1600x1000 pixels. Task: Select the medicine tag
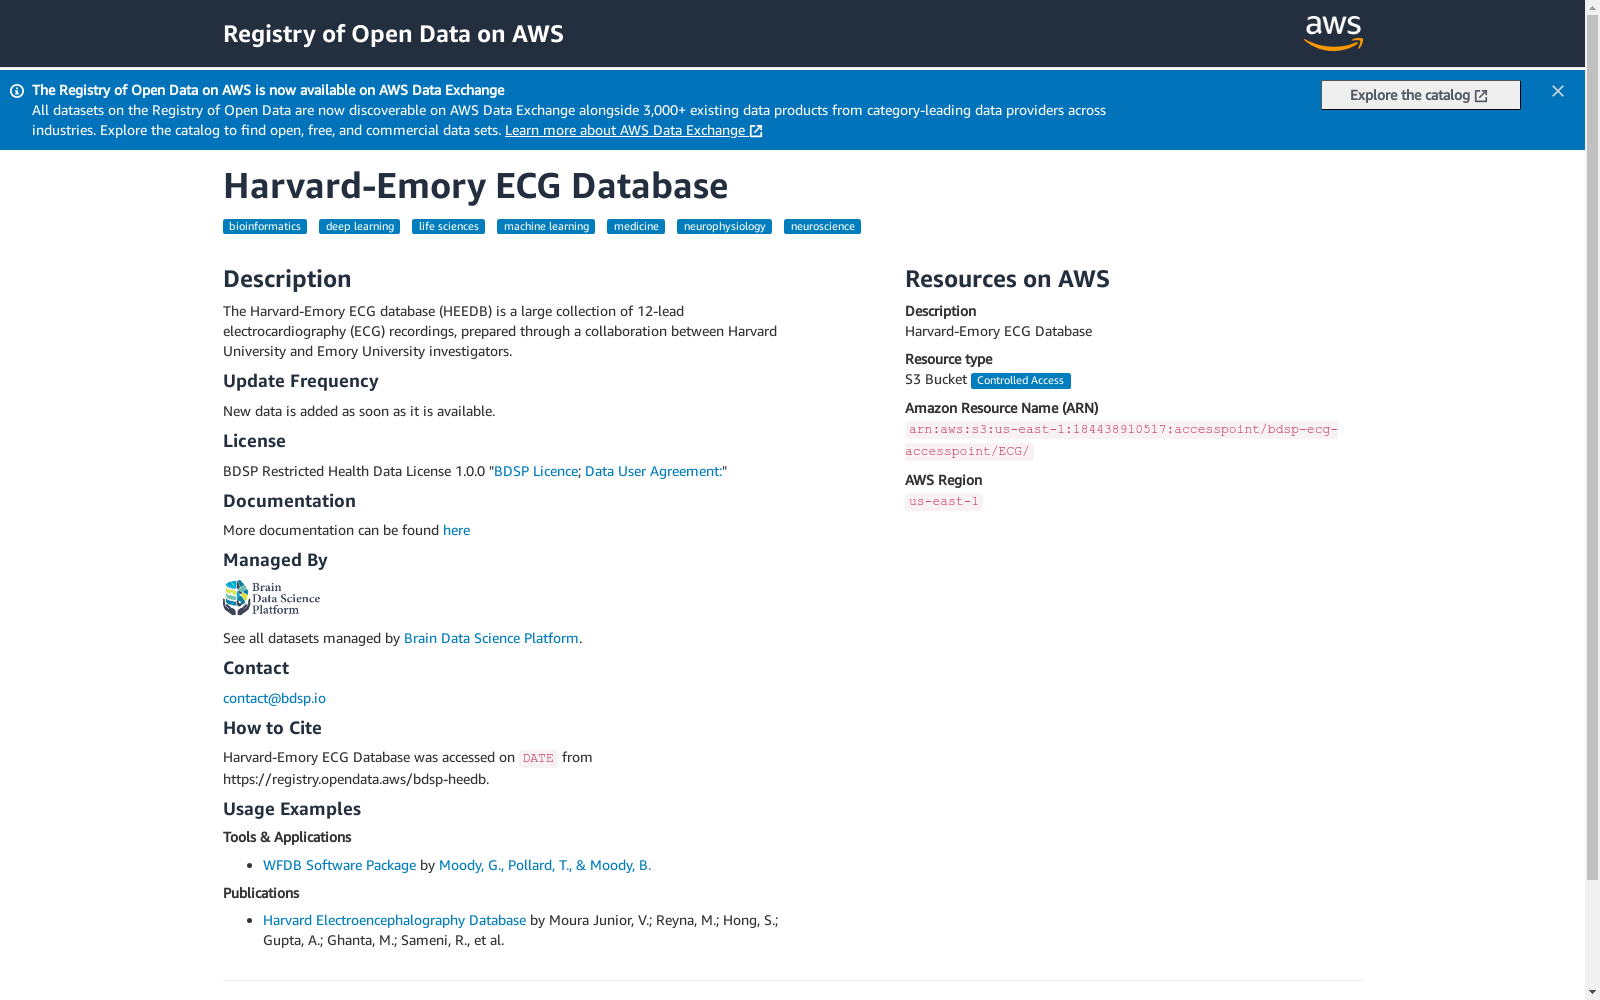(636, 227)
